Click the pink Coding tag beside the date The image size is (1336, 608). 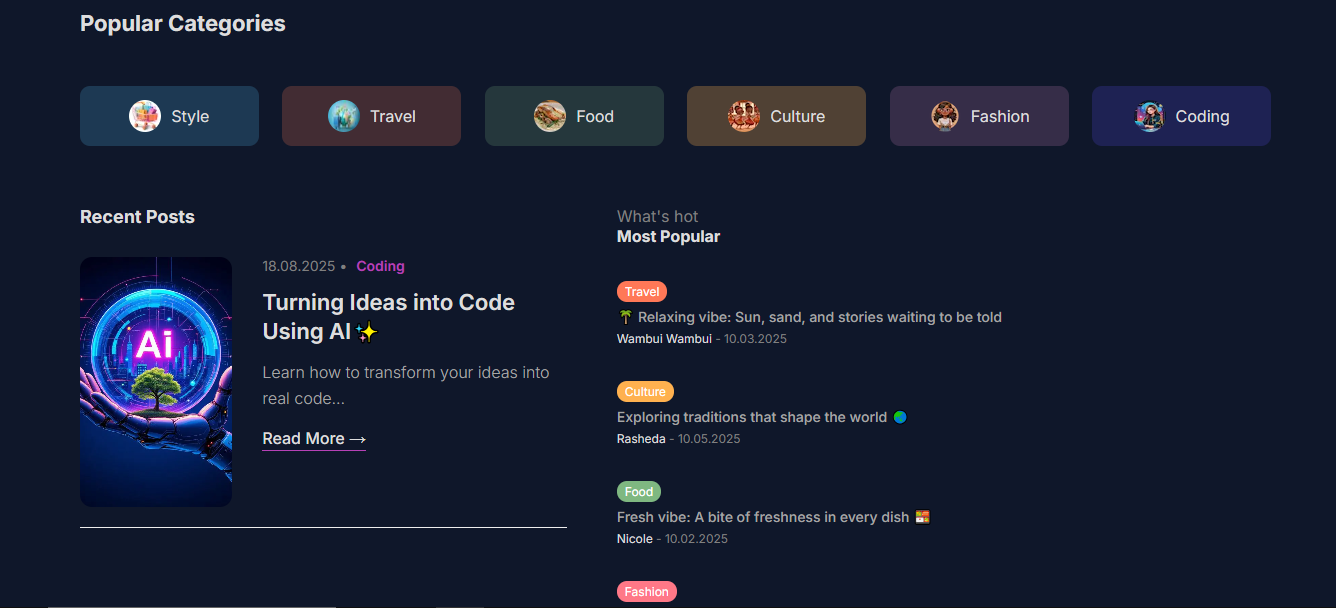(380, 266)
